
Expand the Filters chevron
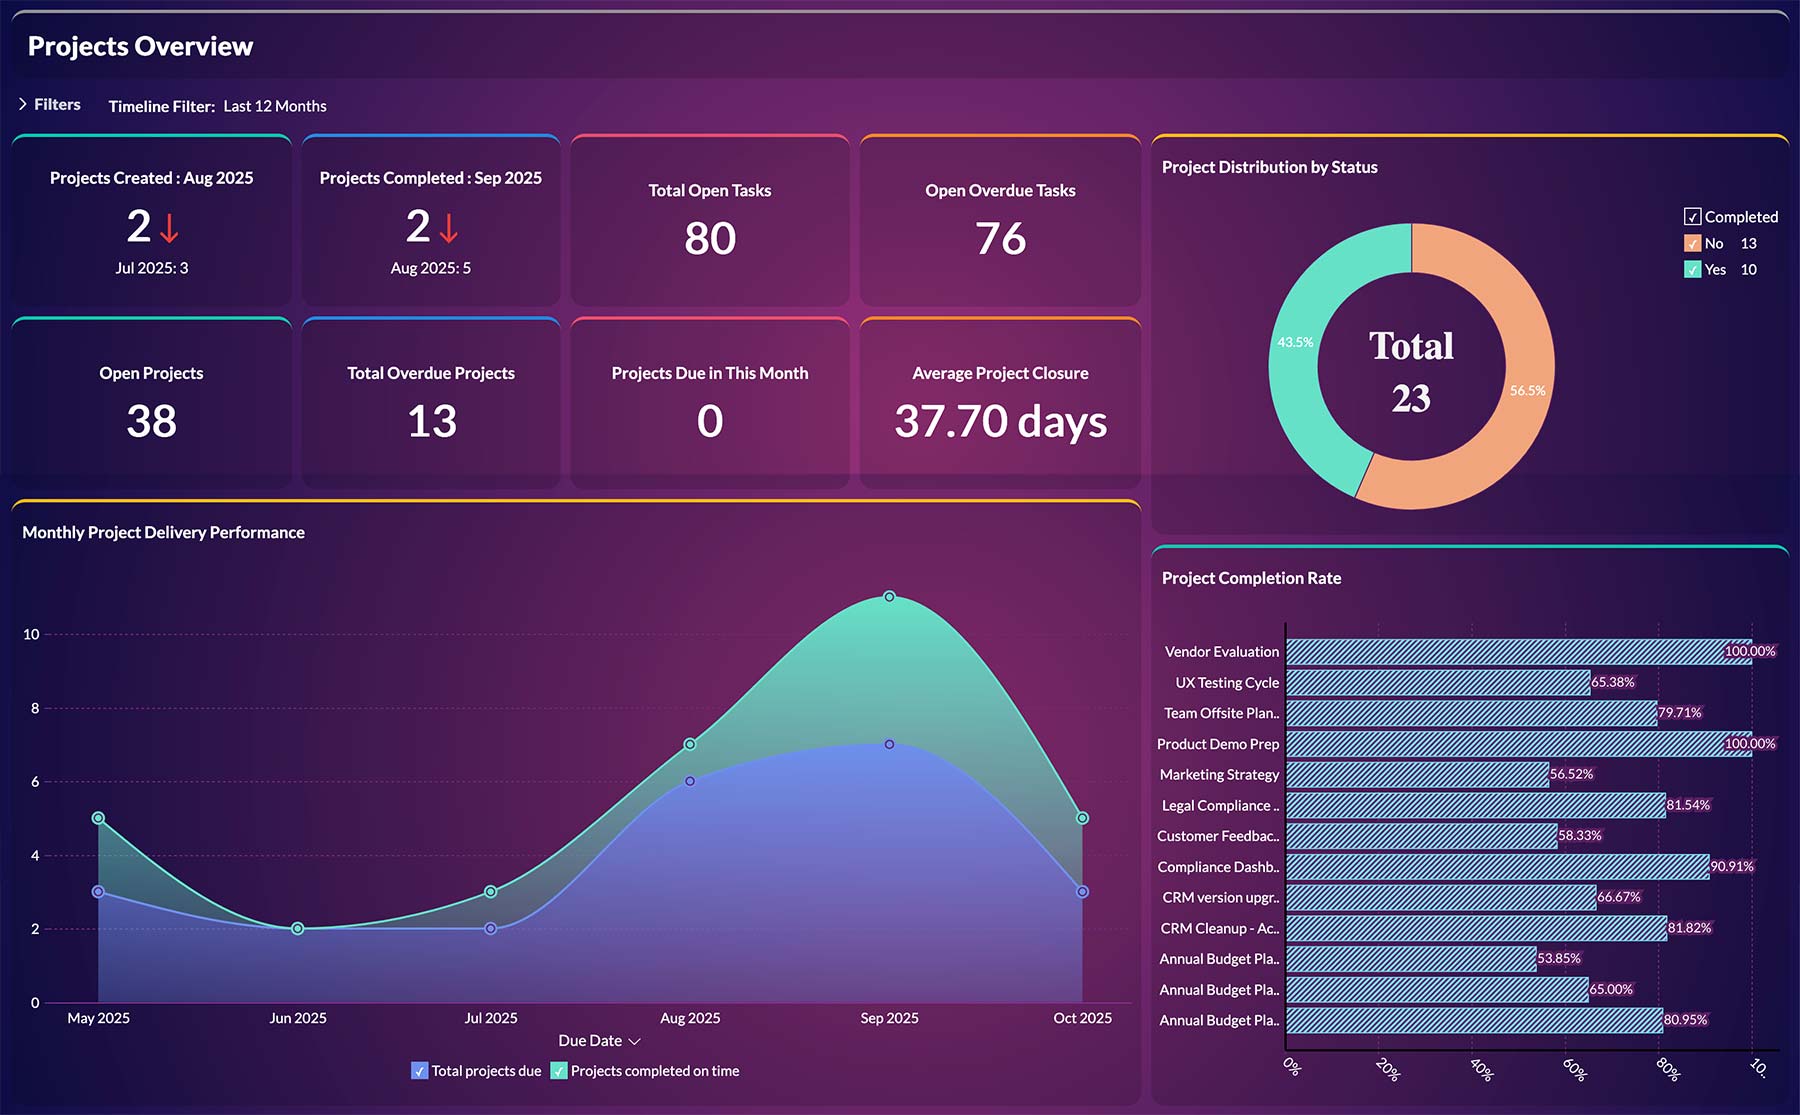click(x=23, y=104)
